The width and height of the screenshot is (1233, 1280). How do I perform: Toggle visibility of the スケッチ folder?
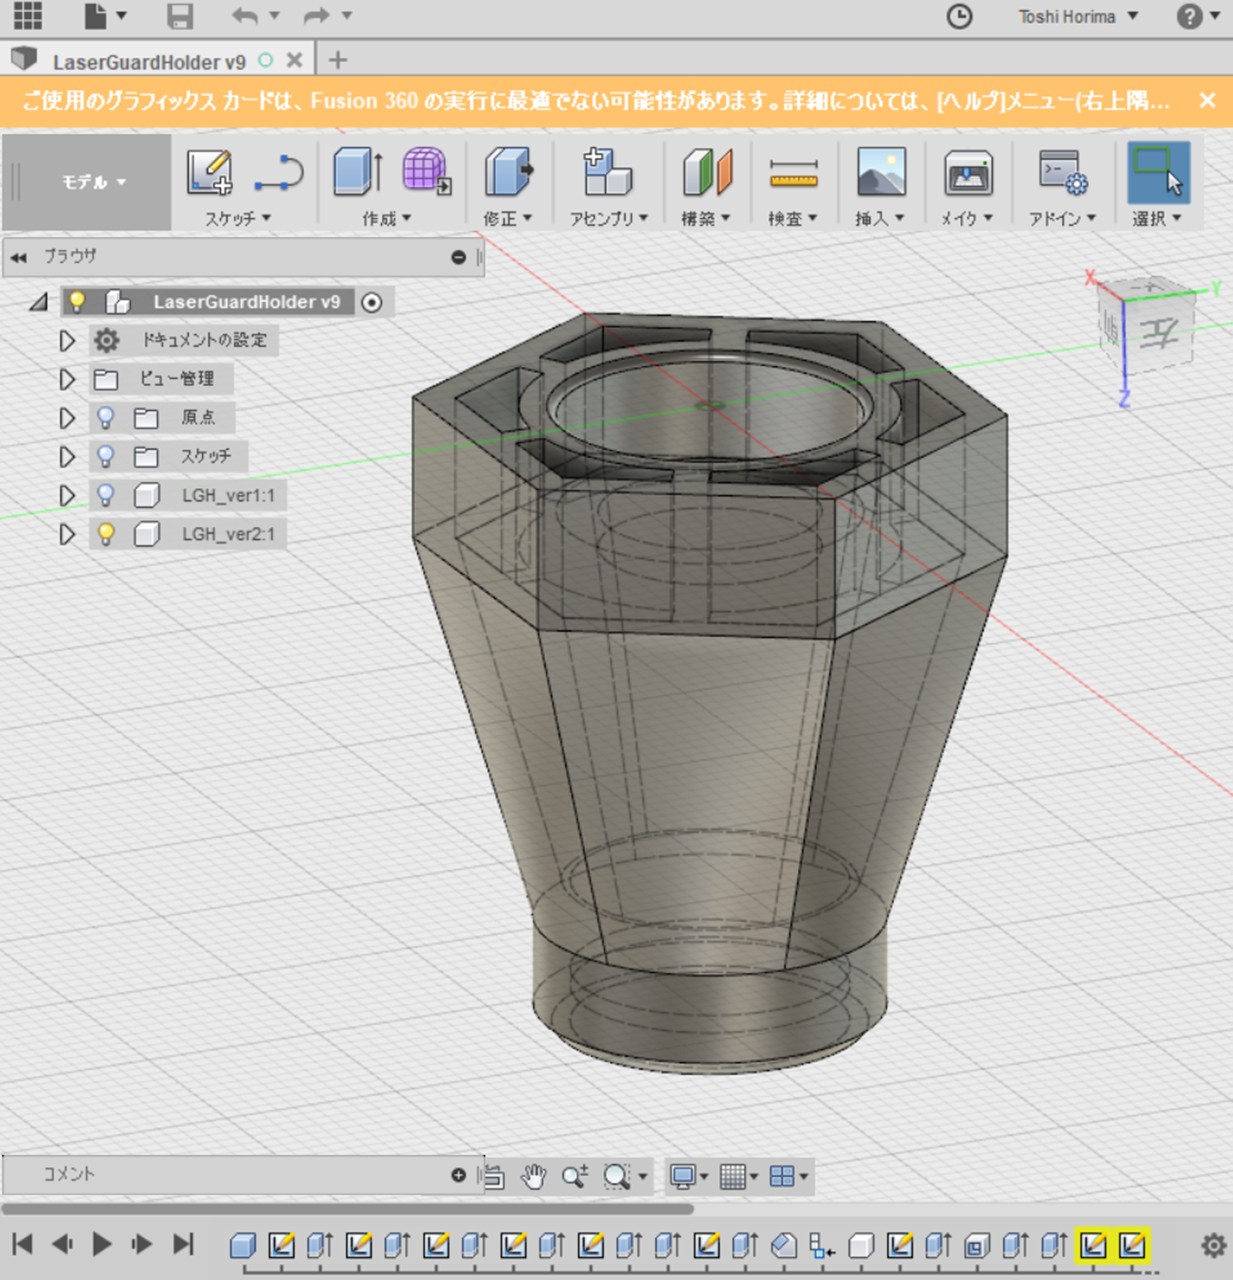(x=106, y=456)
